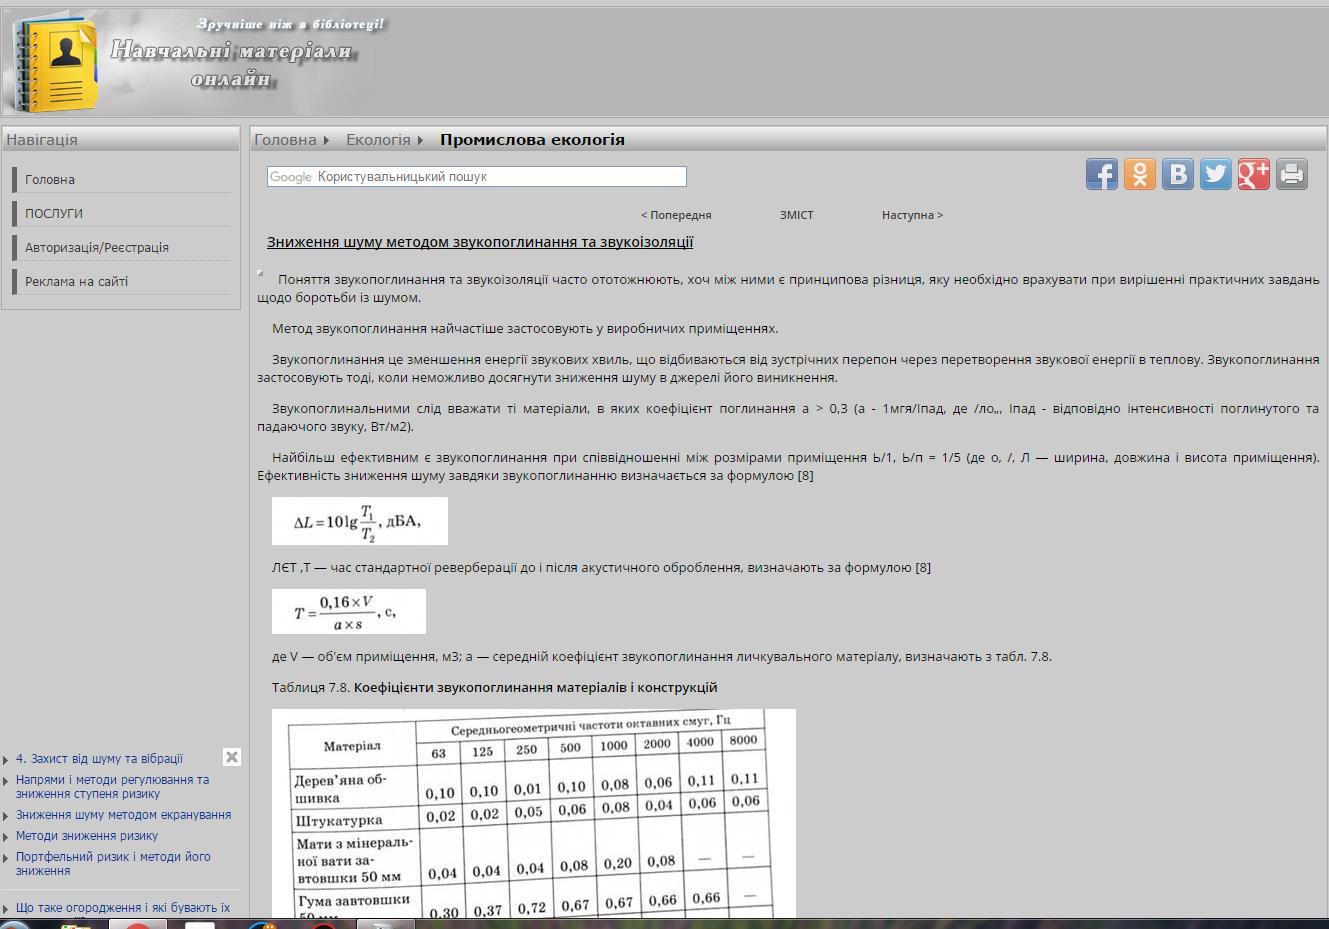Screen dimensions: 1329x929
Task: Click the article heading Зниження шуму методом звукопоглинання
Action: click(480, 242)
